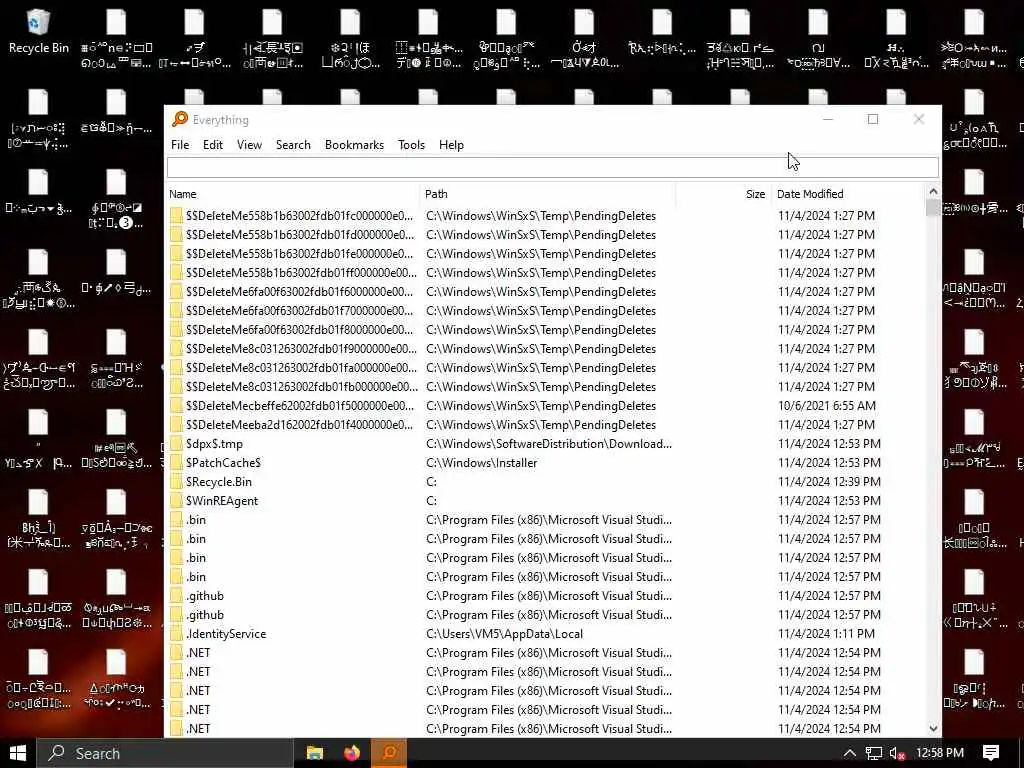The image size is (1024, 768).
Task: Open the Windows Start menu
Action: pos(18,753)
